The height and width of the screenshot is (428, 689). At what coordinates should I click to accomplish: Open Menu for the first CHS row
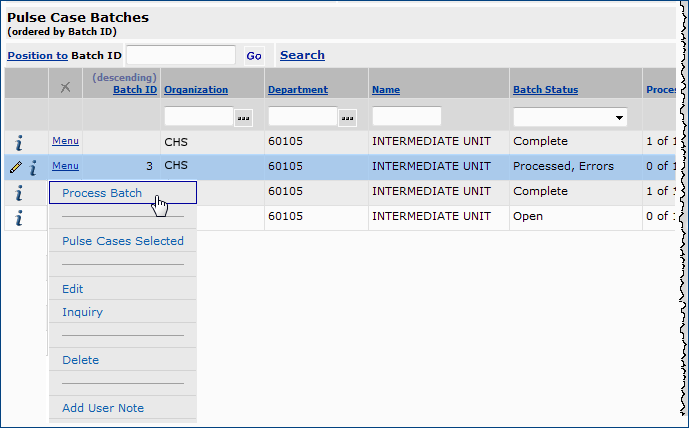[x=65, y=141]
